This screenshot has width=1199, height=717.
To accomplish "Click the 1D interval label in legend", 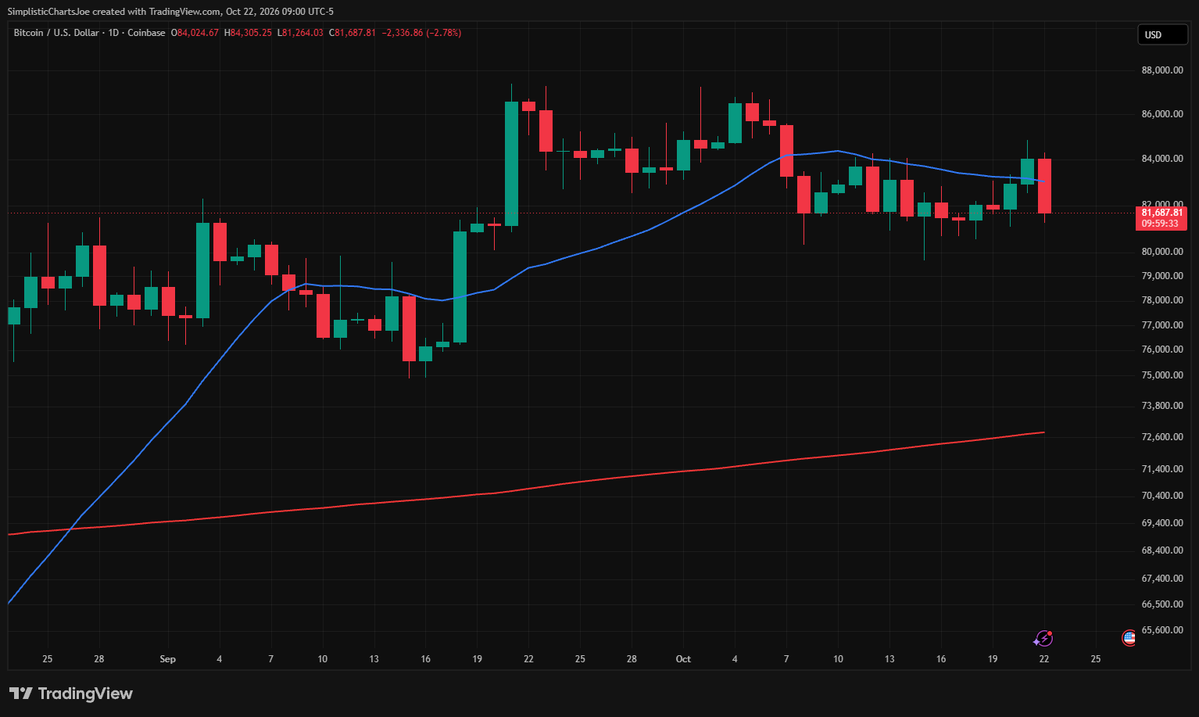I will click(x=113, y=33).
